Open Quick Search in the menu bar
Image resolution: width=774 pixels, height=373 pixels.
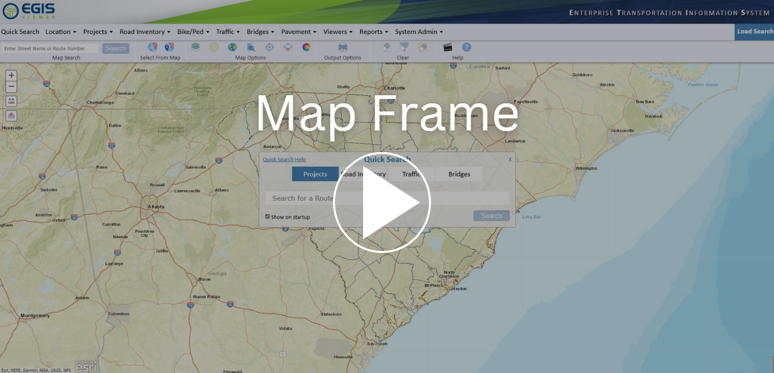point(20,32)
